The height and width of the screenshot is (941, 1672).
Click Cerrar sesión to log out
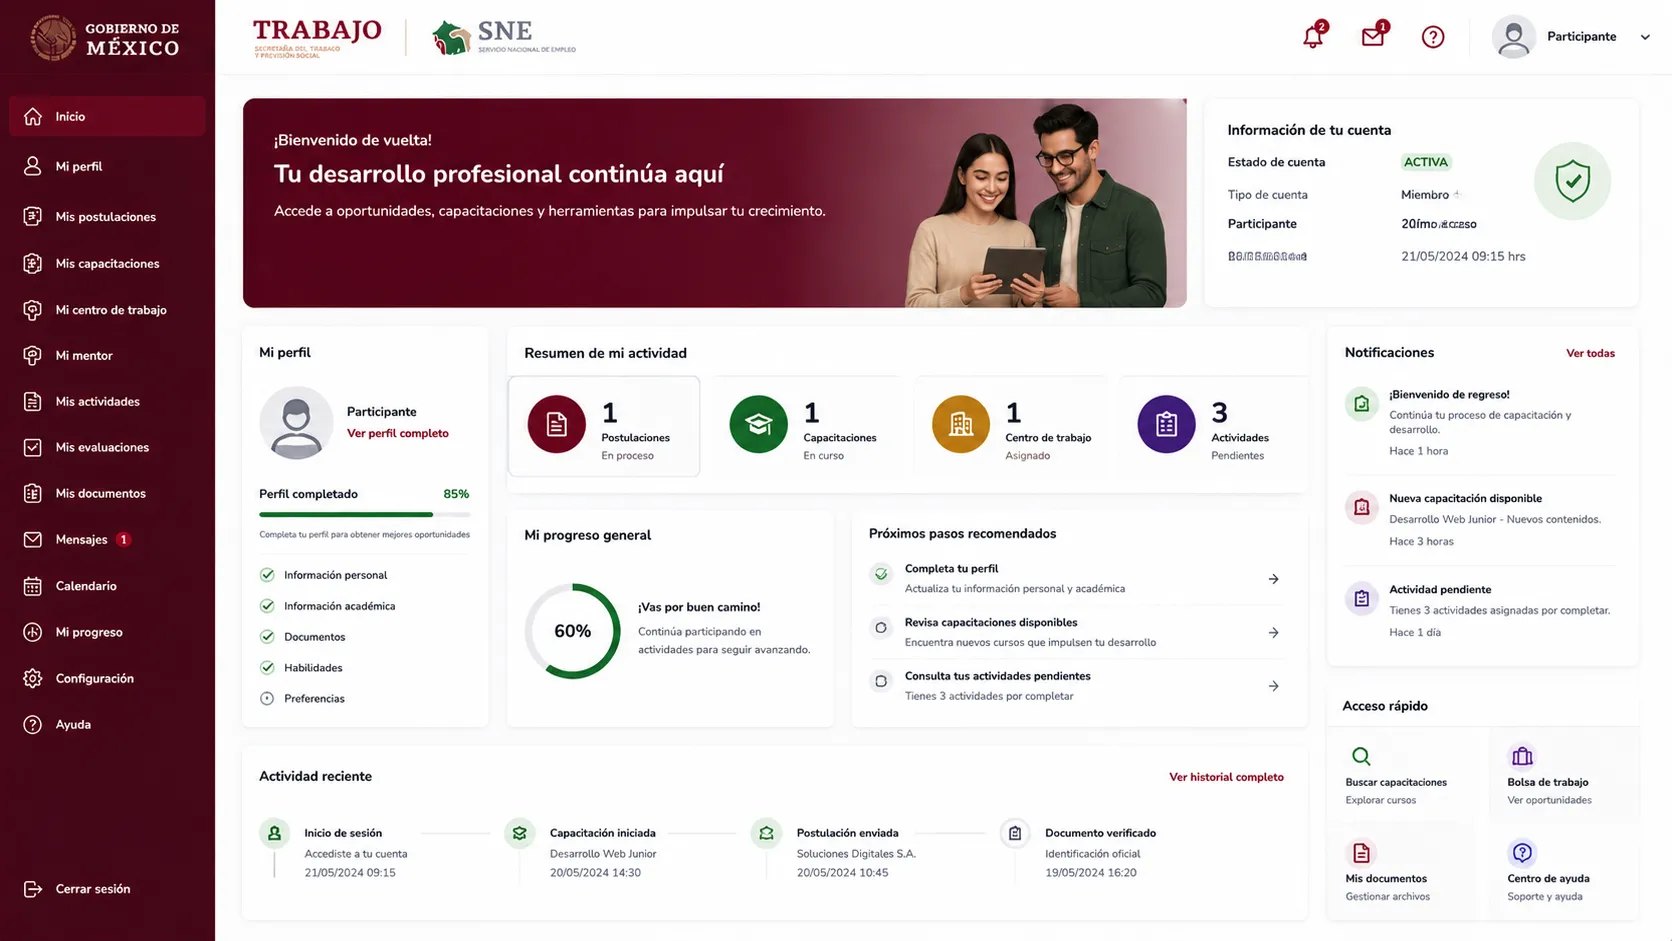[77, 889]
